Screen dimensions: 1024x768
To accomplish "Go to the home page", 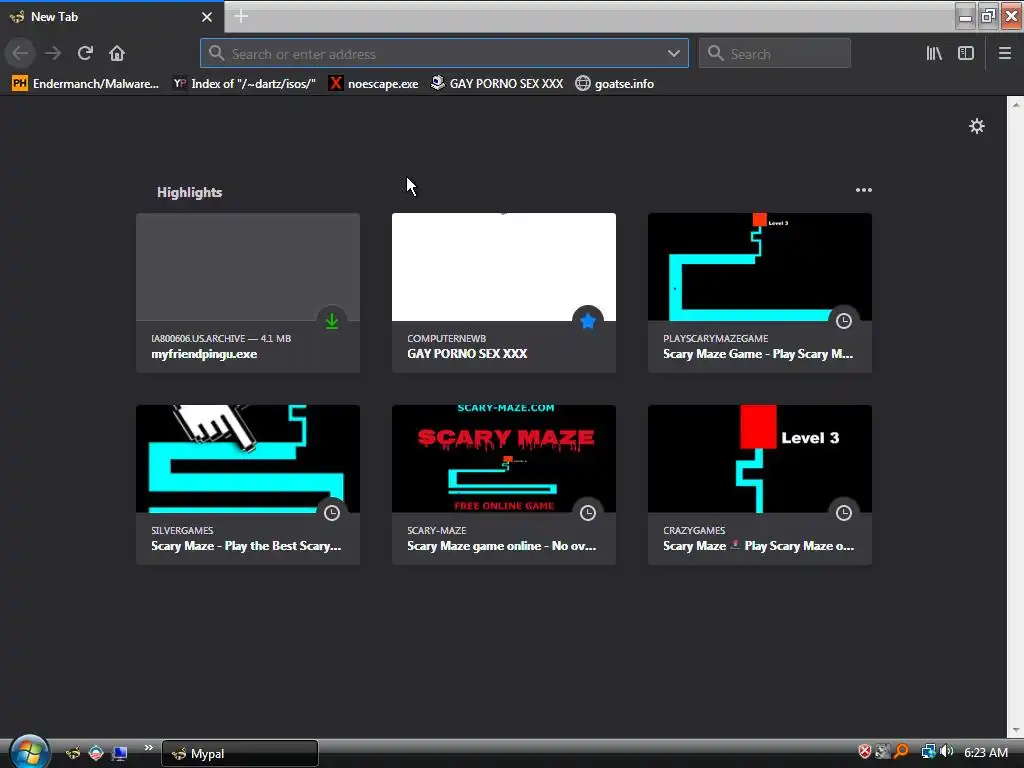I will point(117,53).
